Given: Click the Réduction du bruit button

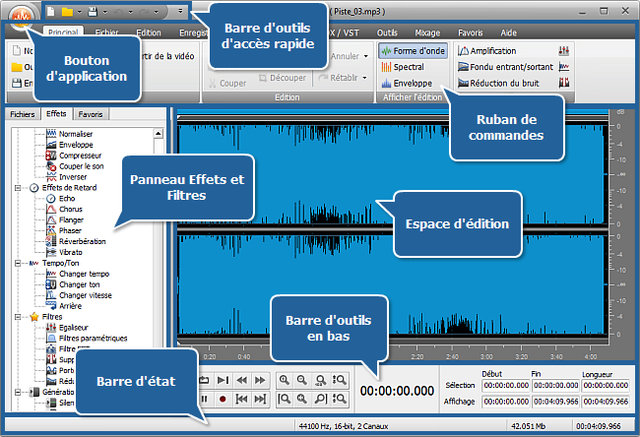Looking at the screenshot, I should (498, 83).
